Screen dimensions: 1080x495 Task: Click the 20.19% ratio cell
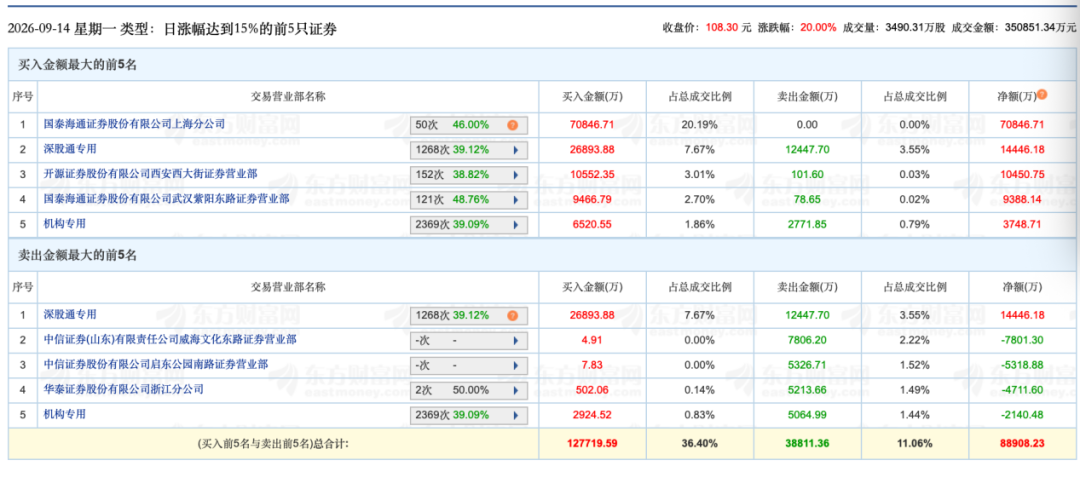coord(700,125)
